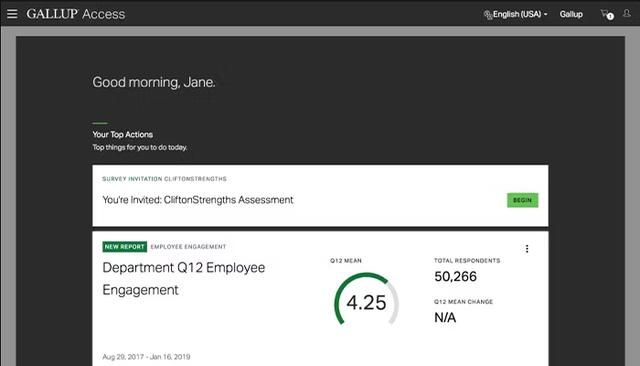Open the shopping cart icon

coord(605,14)
